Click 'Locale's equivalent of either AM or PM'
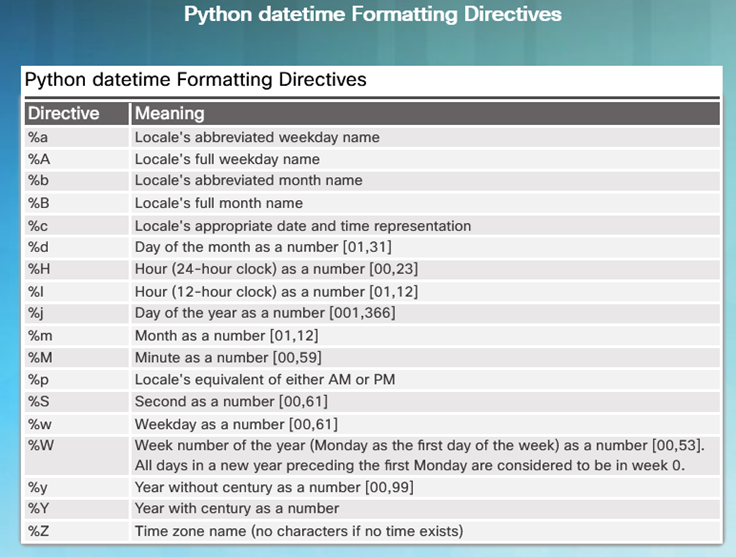Viewport: 736px width, 557px height. click(265, 379)
